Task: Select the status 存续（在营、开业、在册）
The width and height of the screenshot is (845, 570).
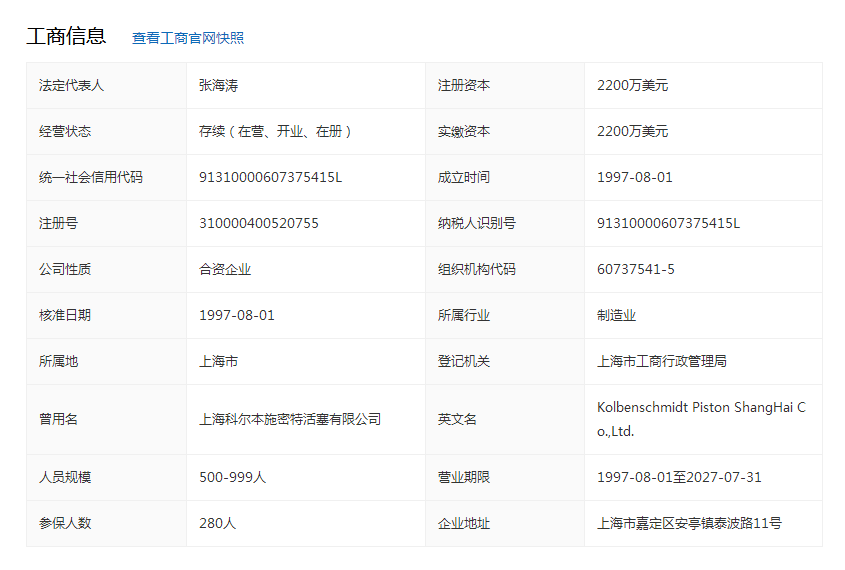Action: click(275, 131)
